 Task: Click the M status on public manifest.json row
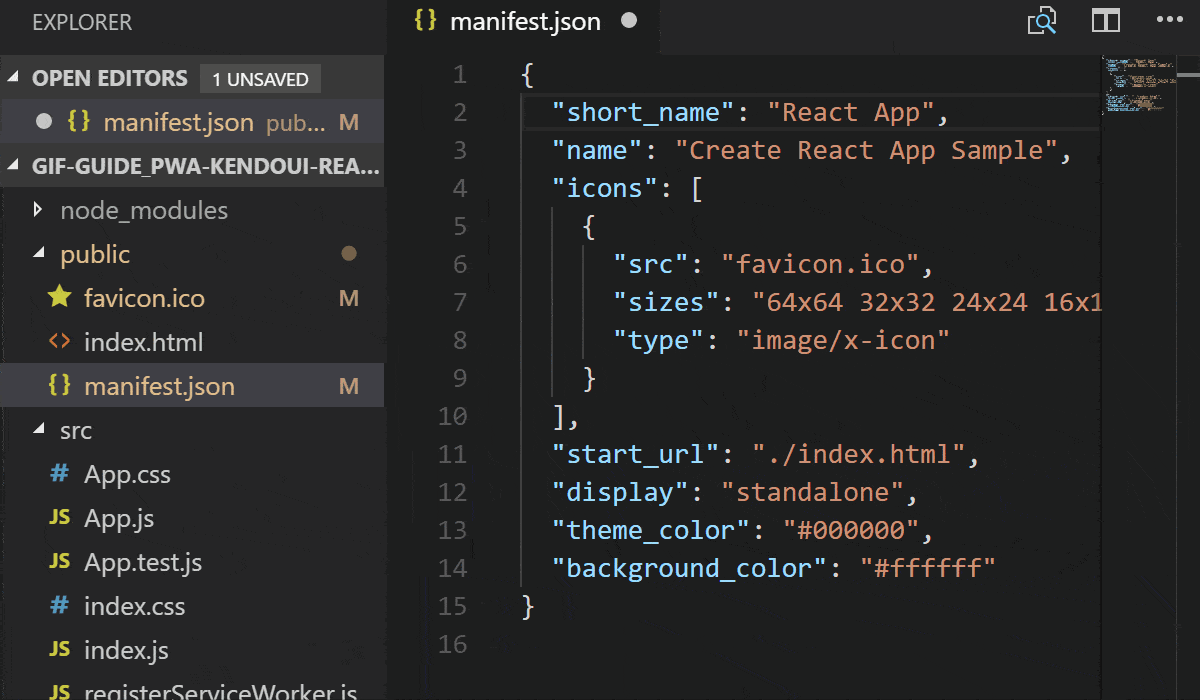pyautogui.click(x=349, y=386)
